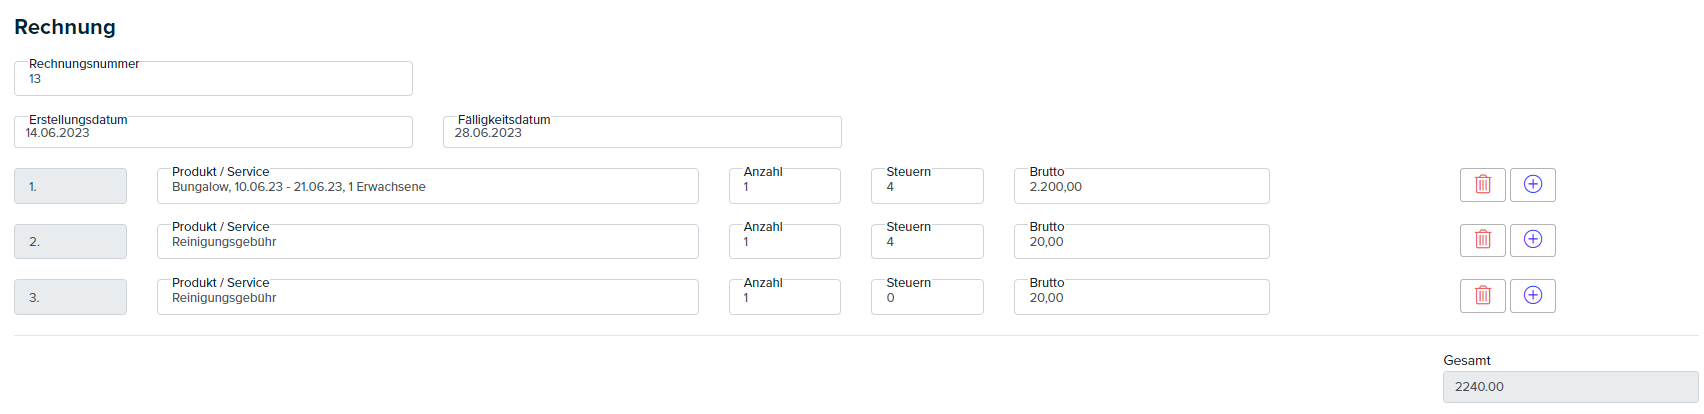This screenshot has width=1704, height=414.
Task: Add a row after the Bungalow item
Action: 1532,185
